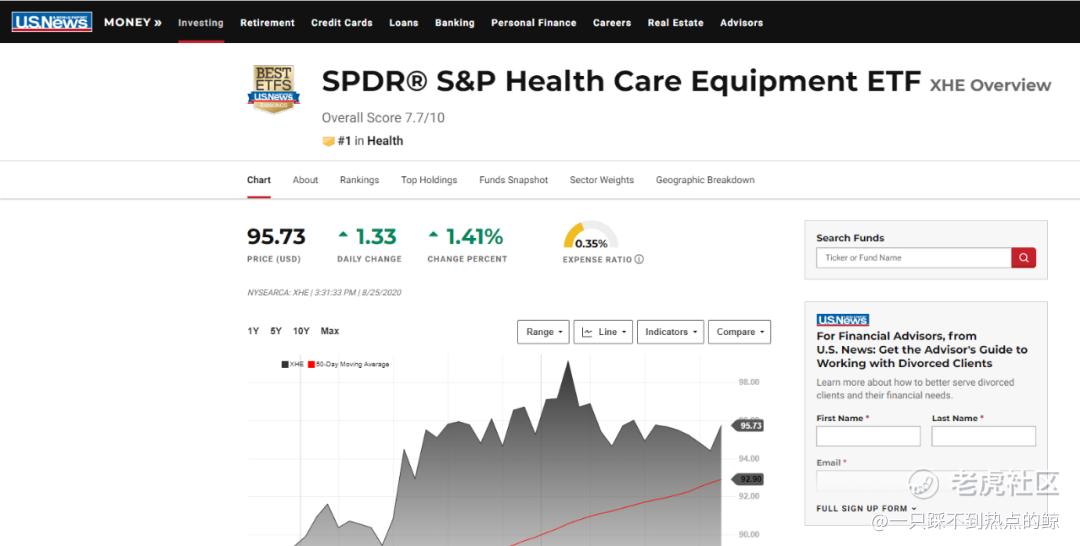Image resolution: width=1080 pixels, height=546 pixels.
Task: Click the 95.73 price marker on chart
Action: (749, 426)
